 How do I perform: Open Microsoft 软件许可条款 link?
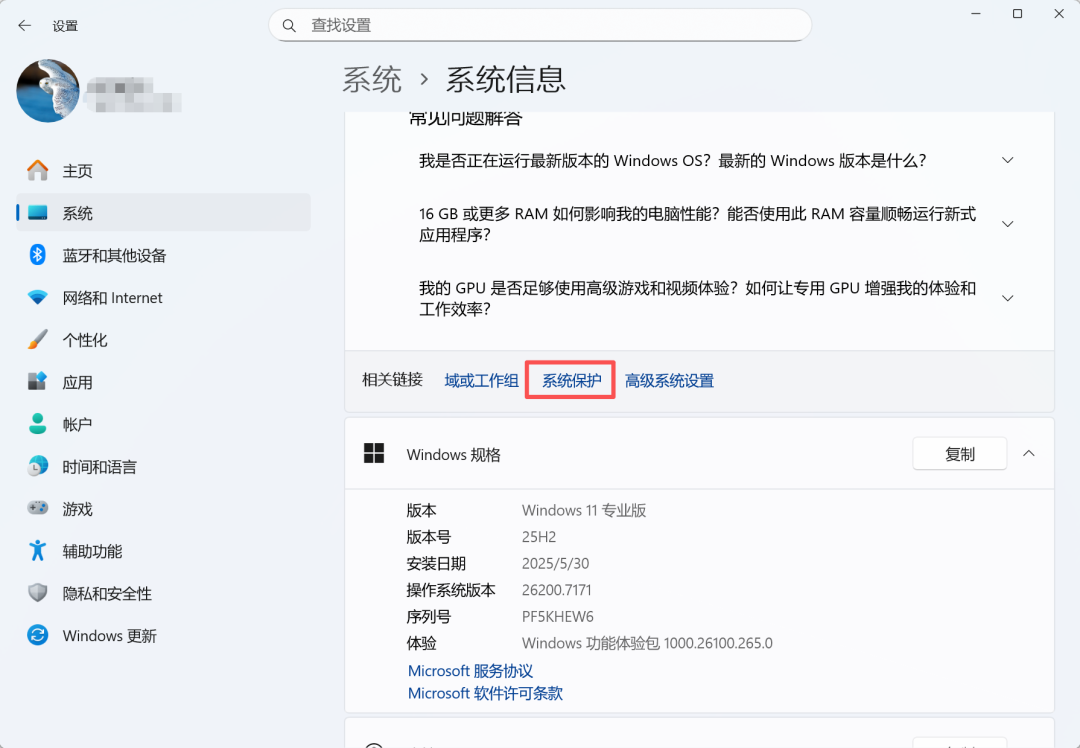point(486,693)
